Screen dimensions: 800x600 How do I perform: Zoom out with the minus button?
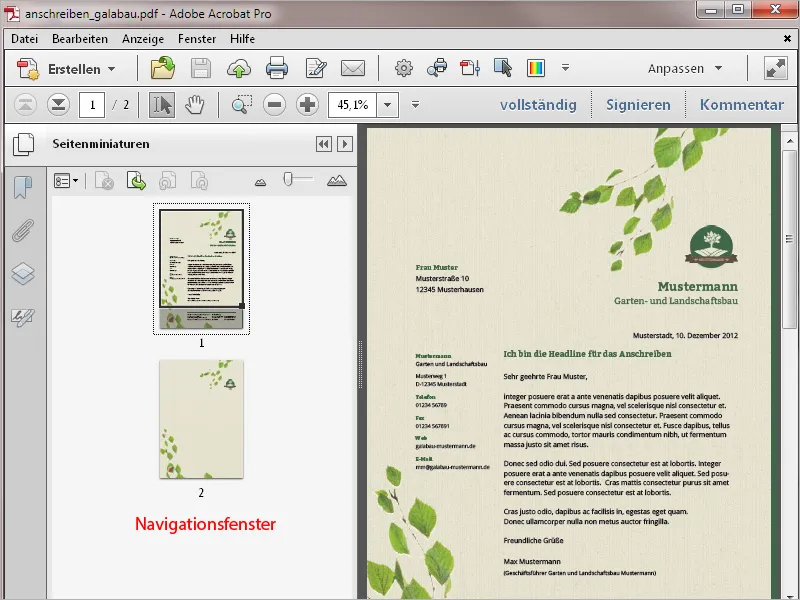coord(274,105)
